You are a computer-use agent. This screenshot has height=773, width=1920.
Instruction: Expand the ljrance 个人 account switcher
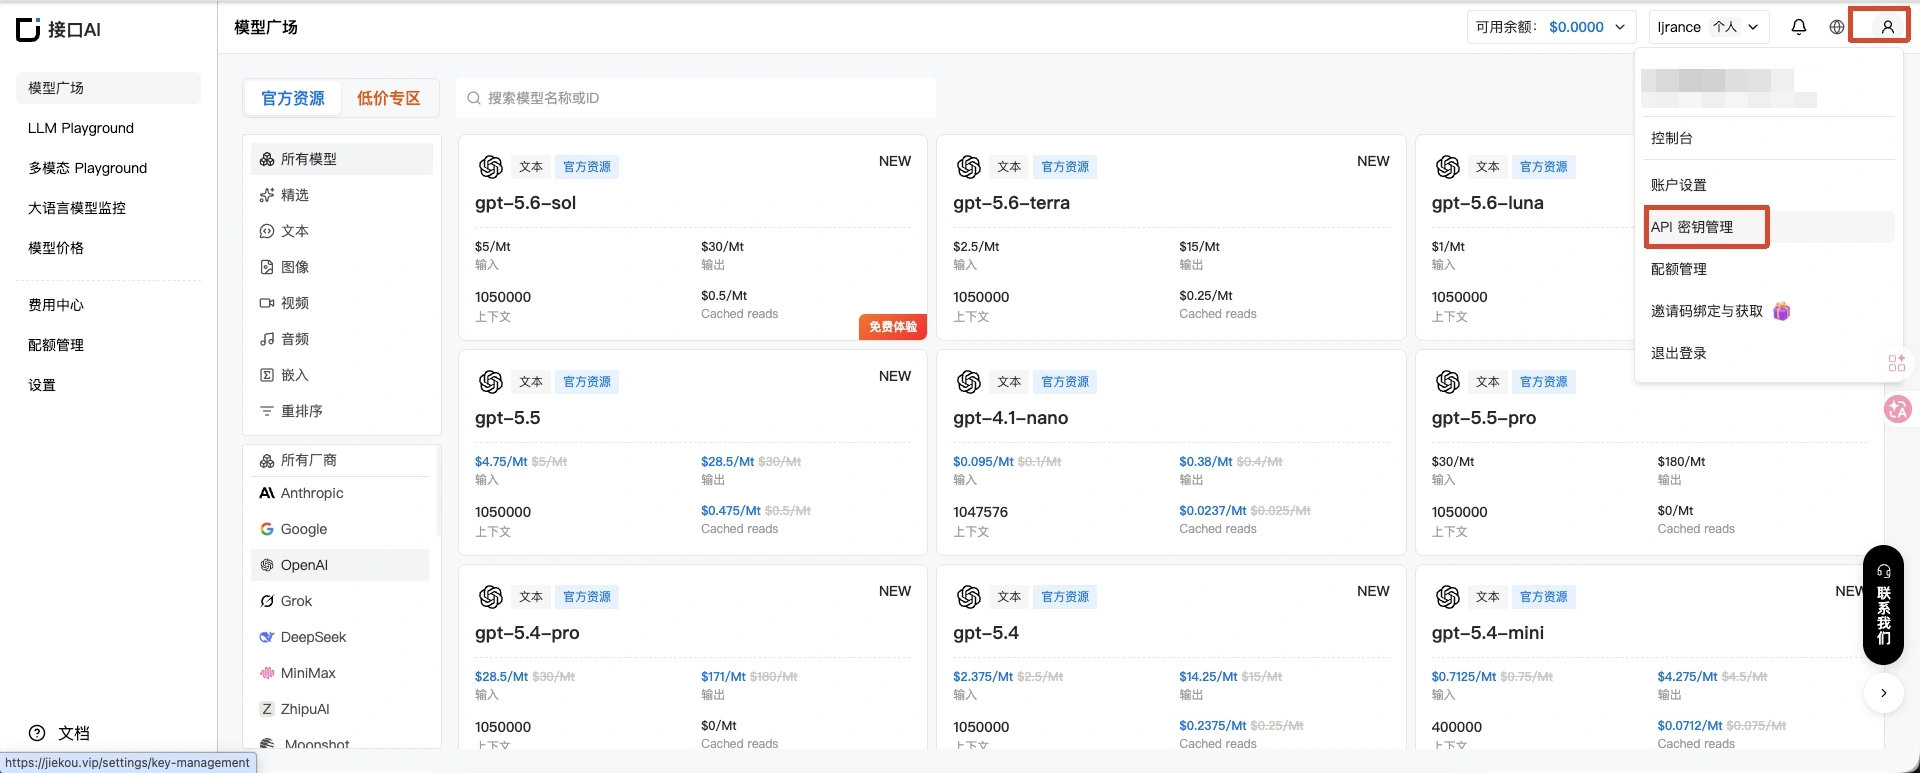(x=1708, y=27)
